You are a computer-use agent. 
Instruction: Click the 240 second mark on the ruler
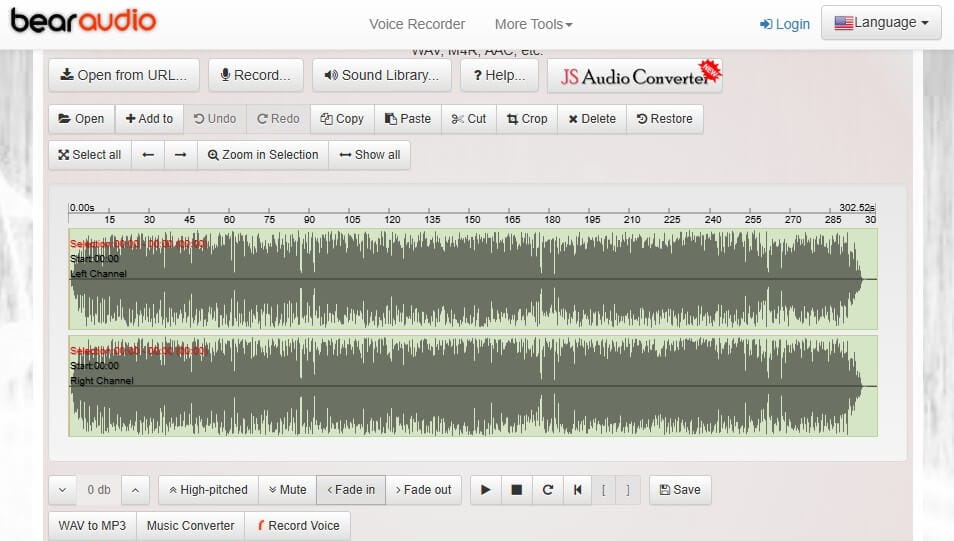(x=712, y=219)
